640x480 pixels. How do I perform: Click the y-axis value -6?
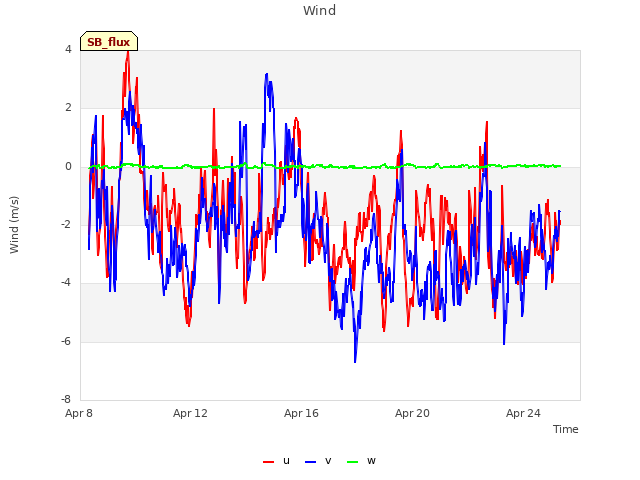tap(67, 341)
